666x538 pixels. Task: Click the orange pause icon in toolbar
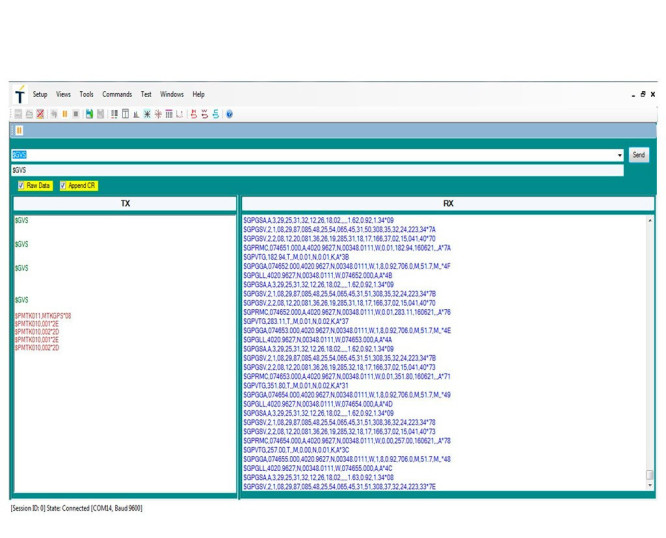click(65, 114)
